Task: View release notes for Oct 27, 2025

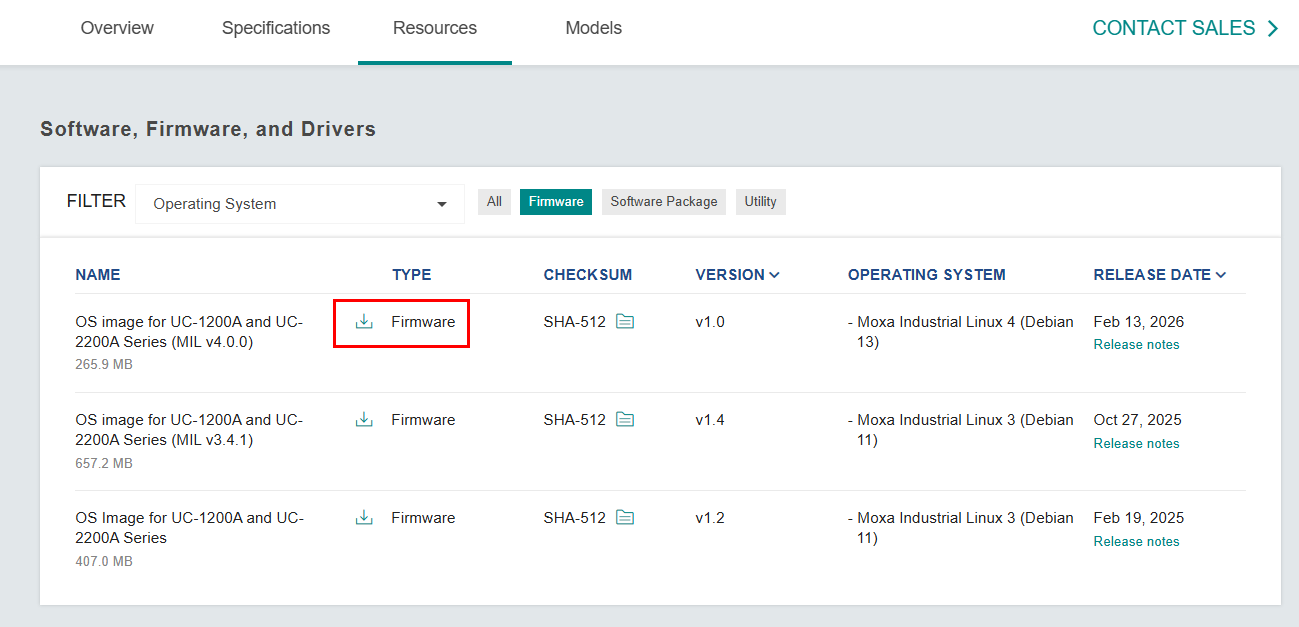Action: 1136,444
